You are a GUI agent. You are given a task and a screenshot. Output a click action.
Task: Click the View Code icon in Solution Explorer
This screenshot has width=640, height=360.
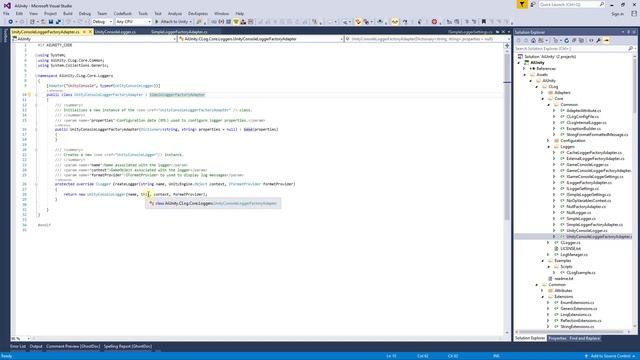click(x=591, y=40)
